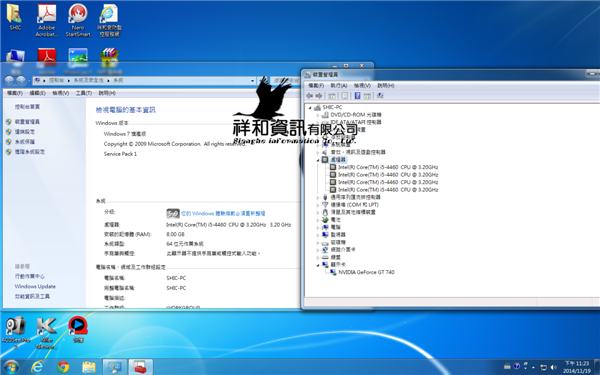This screenshot has height=375, width=600.
Task: Click Properties sheet icon in Device Manager toolbar
Action: (344, 96)
